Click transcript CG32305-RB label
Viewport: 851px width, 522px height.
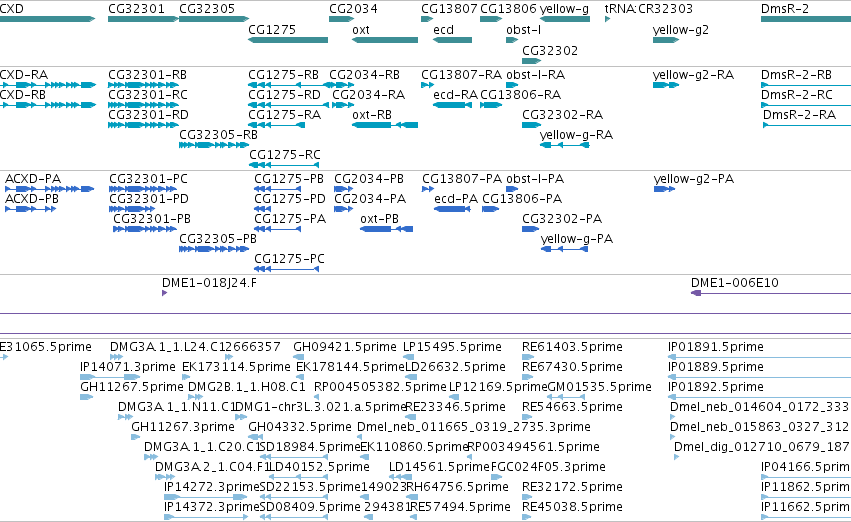218,135
